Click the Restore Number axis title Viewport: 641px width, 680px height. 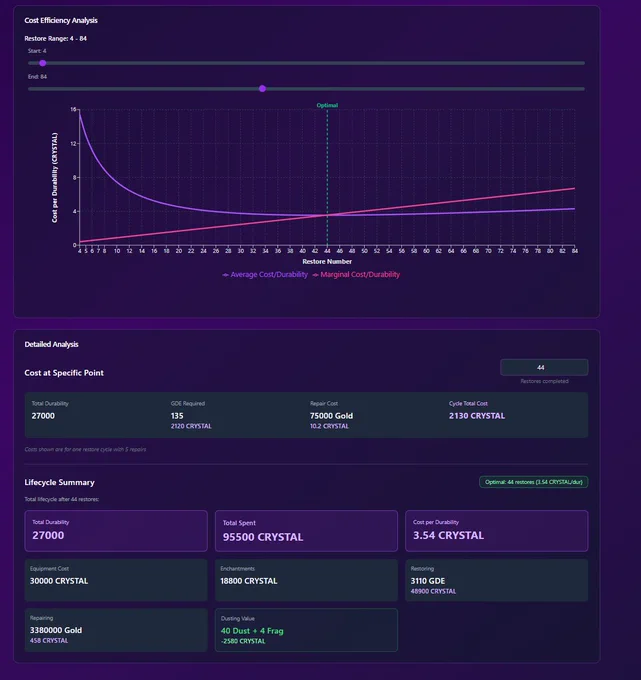[327, 262]
